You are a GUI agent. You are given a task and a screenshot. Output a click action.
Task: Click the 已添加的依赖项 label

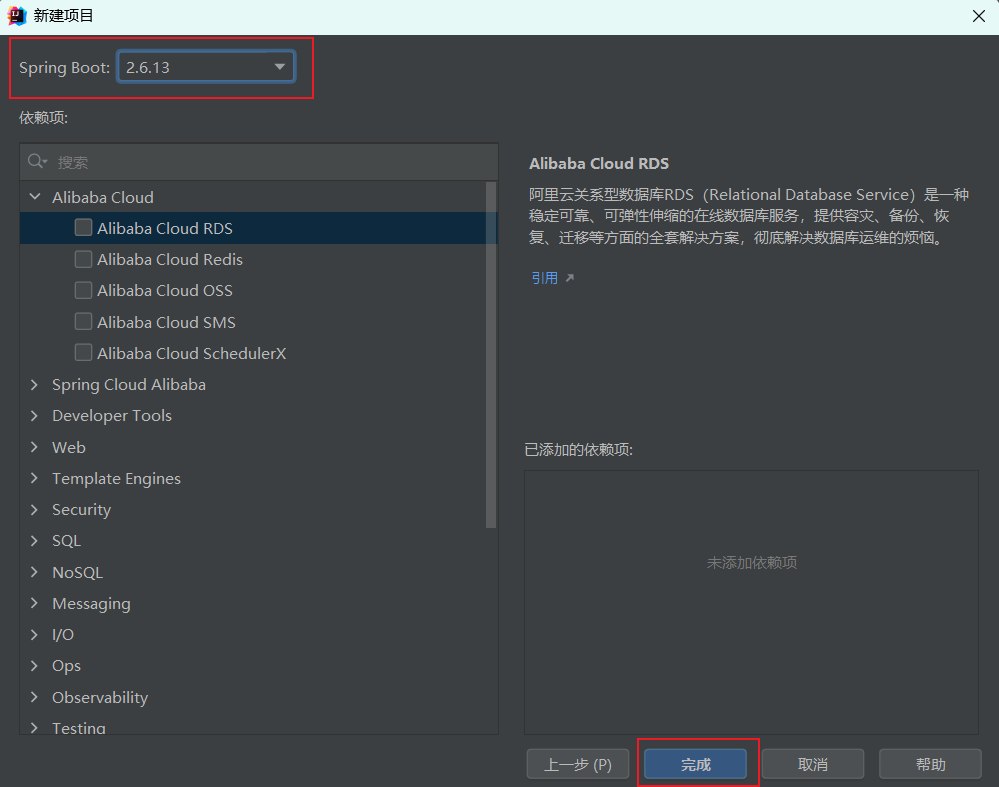click(x=579, y=450)
